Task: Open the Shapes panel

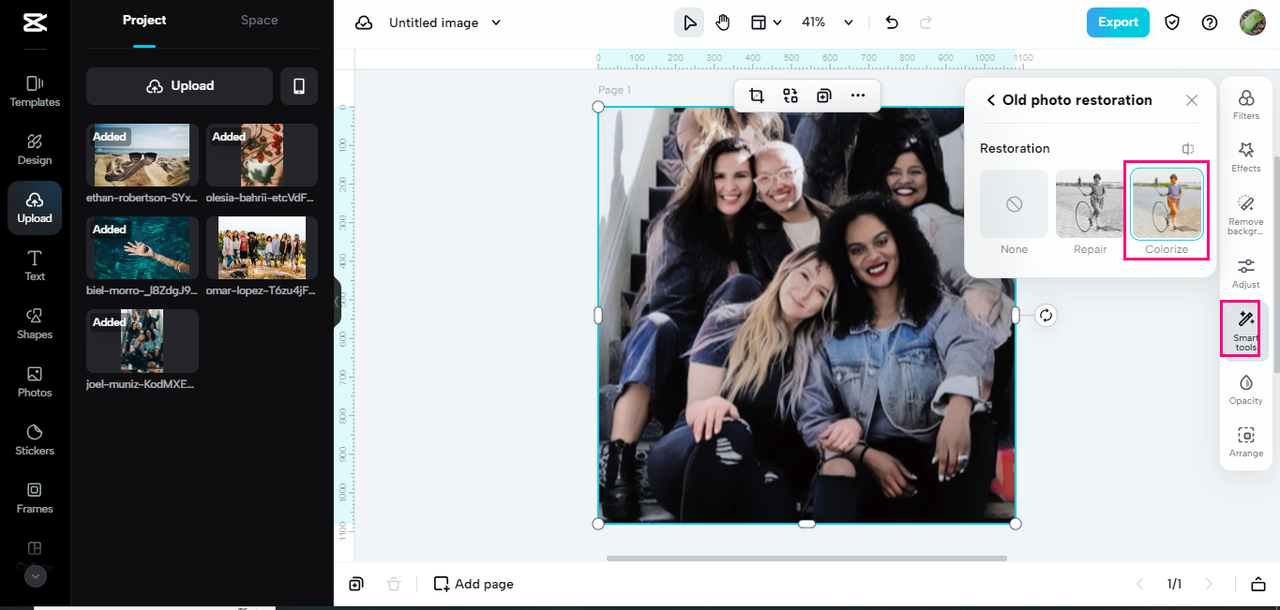Action: (x=34, y=323)
